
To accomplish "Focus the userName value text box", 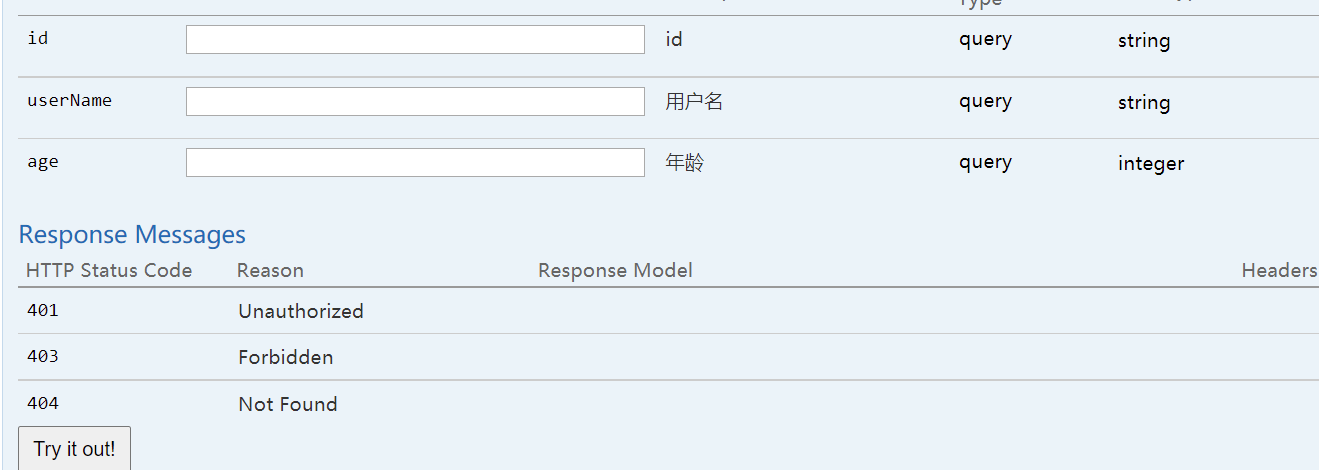I will click(x=415, y=102).
